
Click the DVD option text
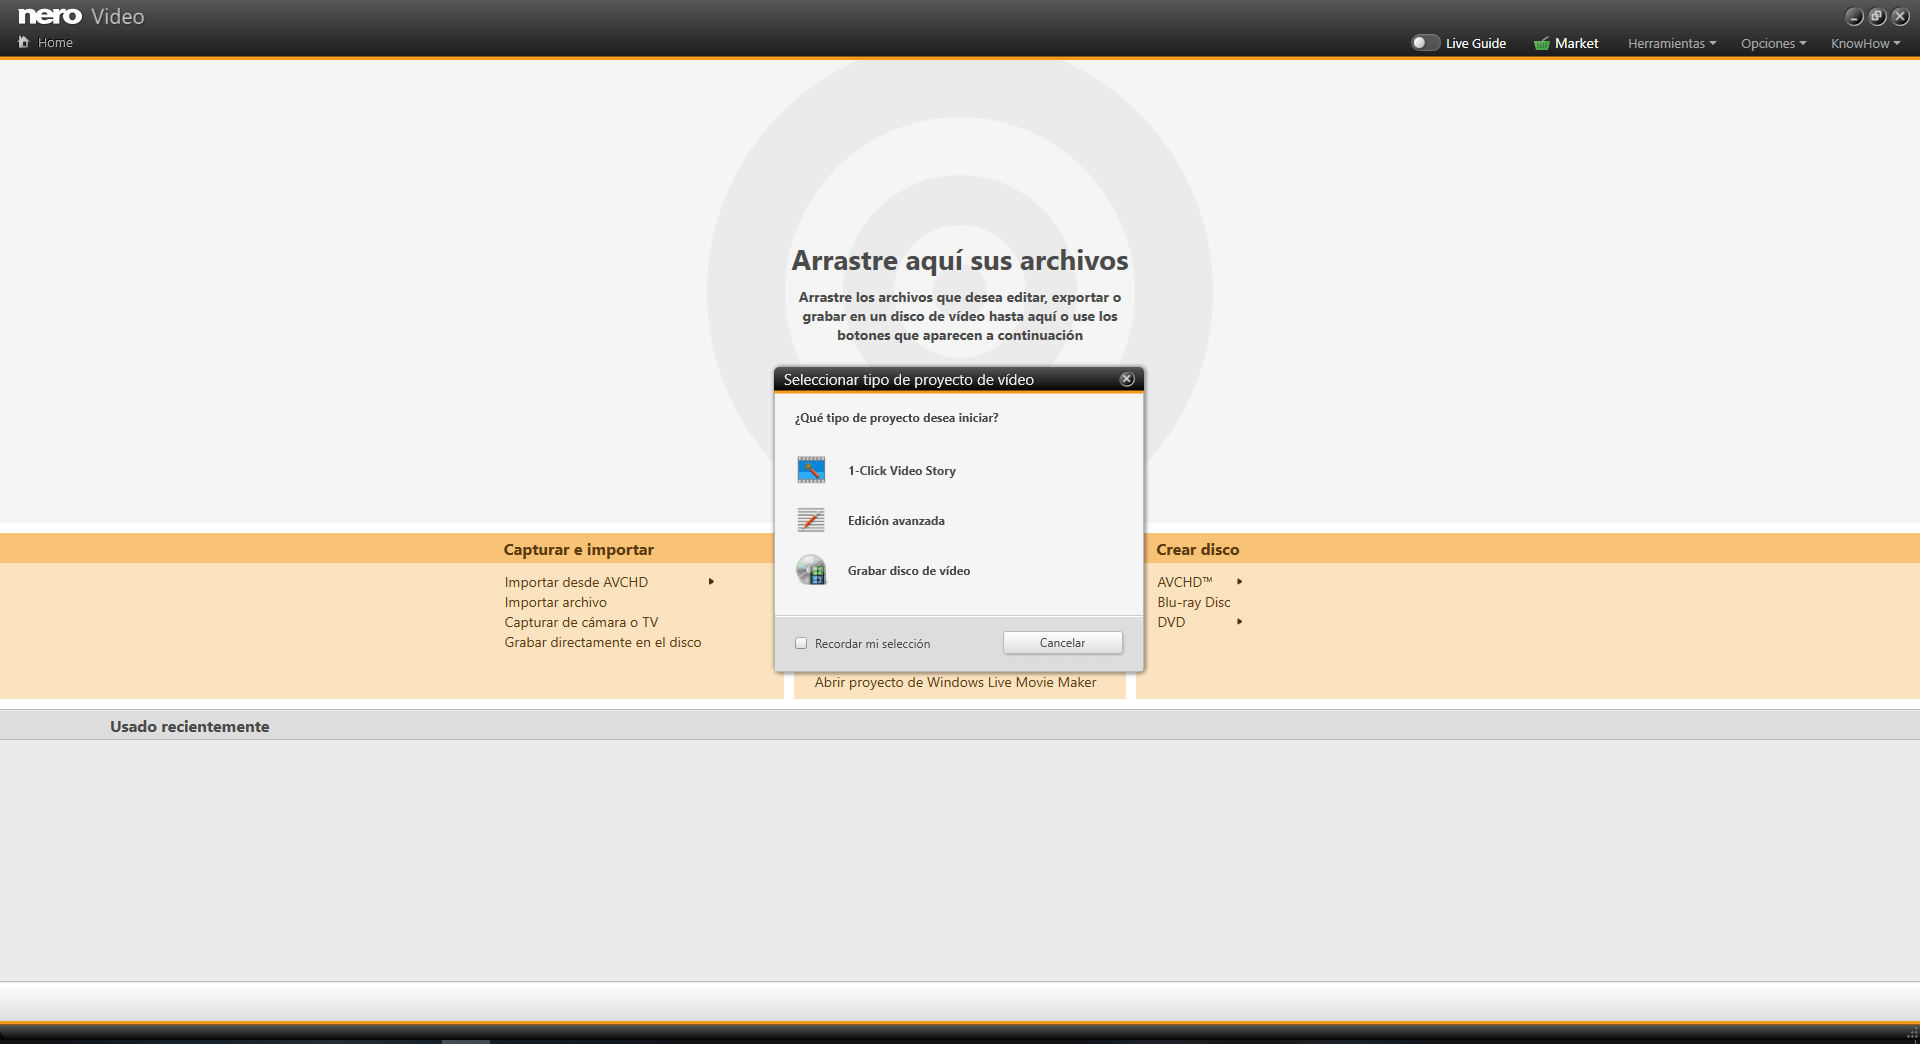pos(1171,622)
